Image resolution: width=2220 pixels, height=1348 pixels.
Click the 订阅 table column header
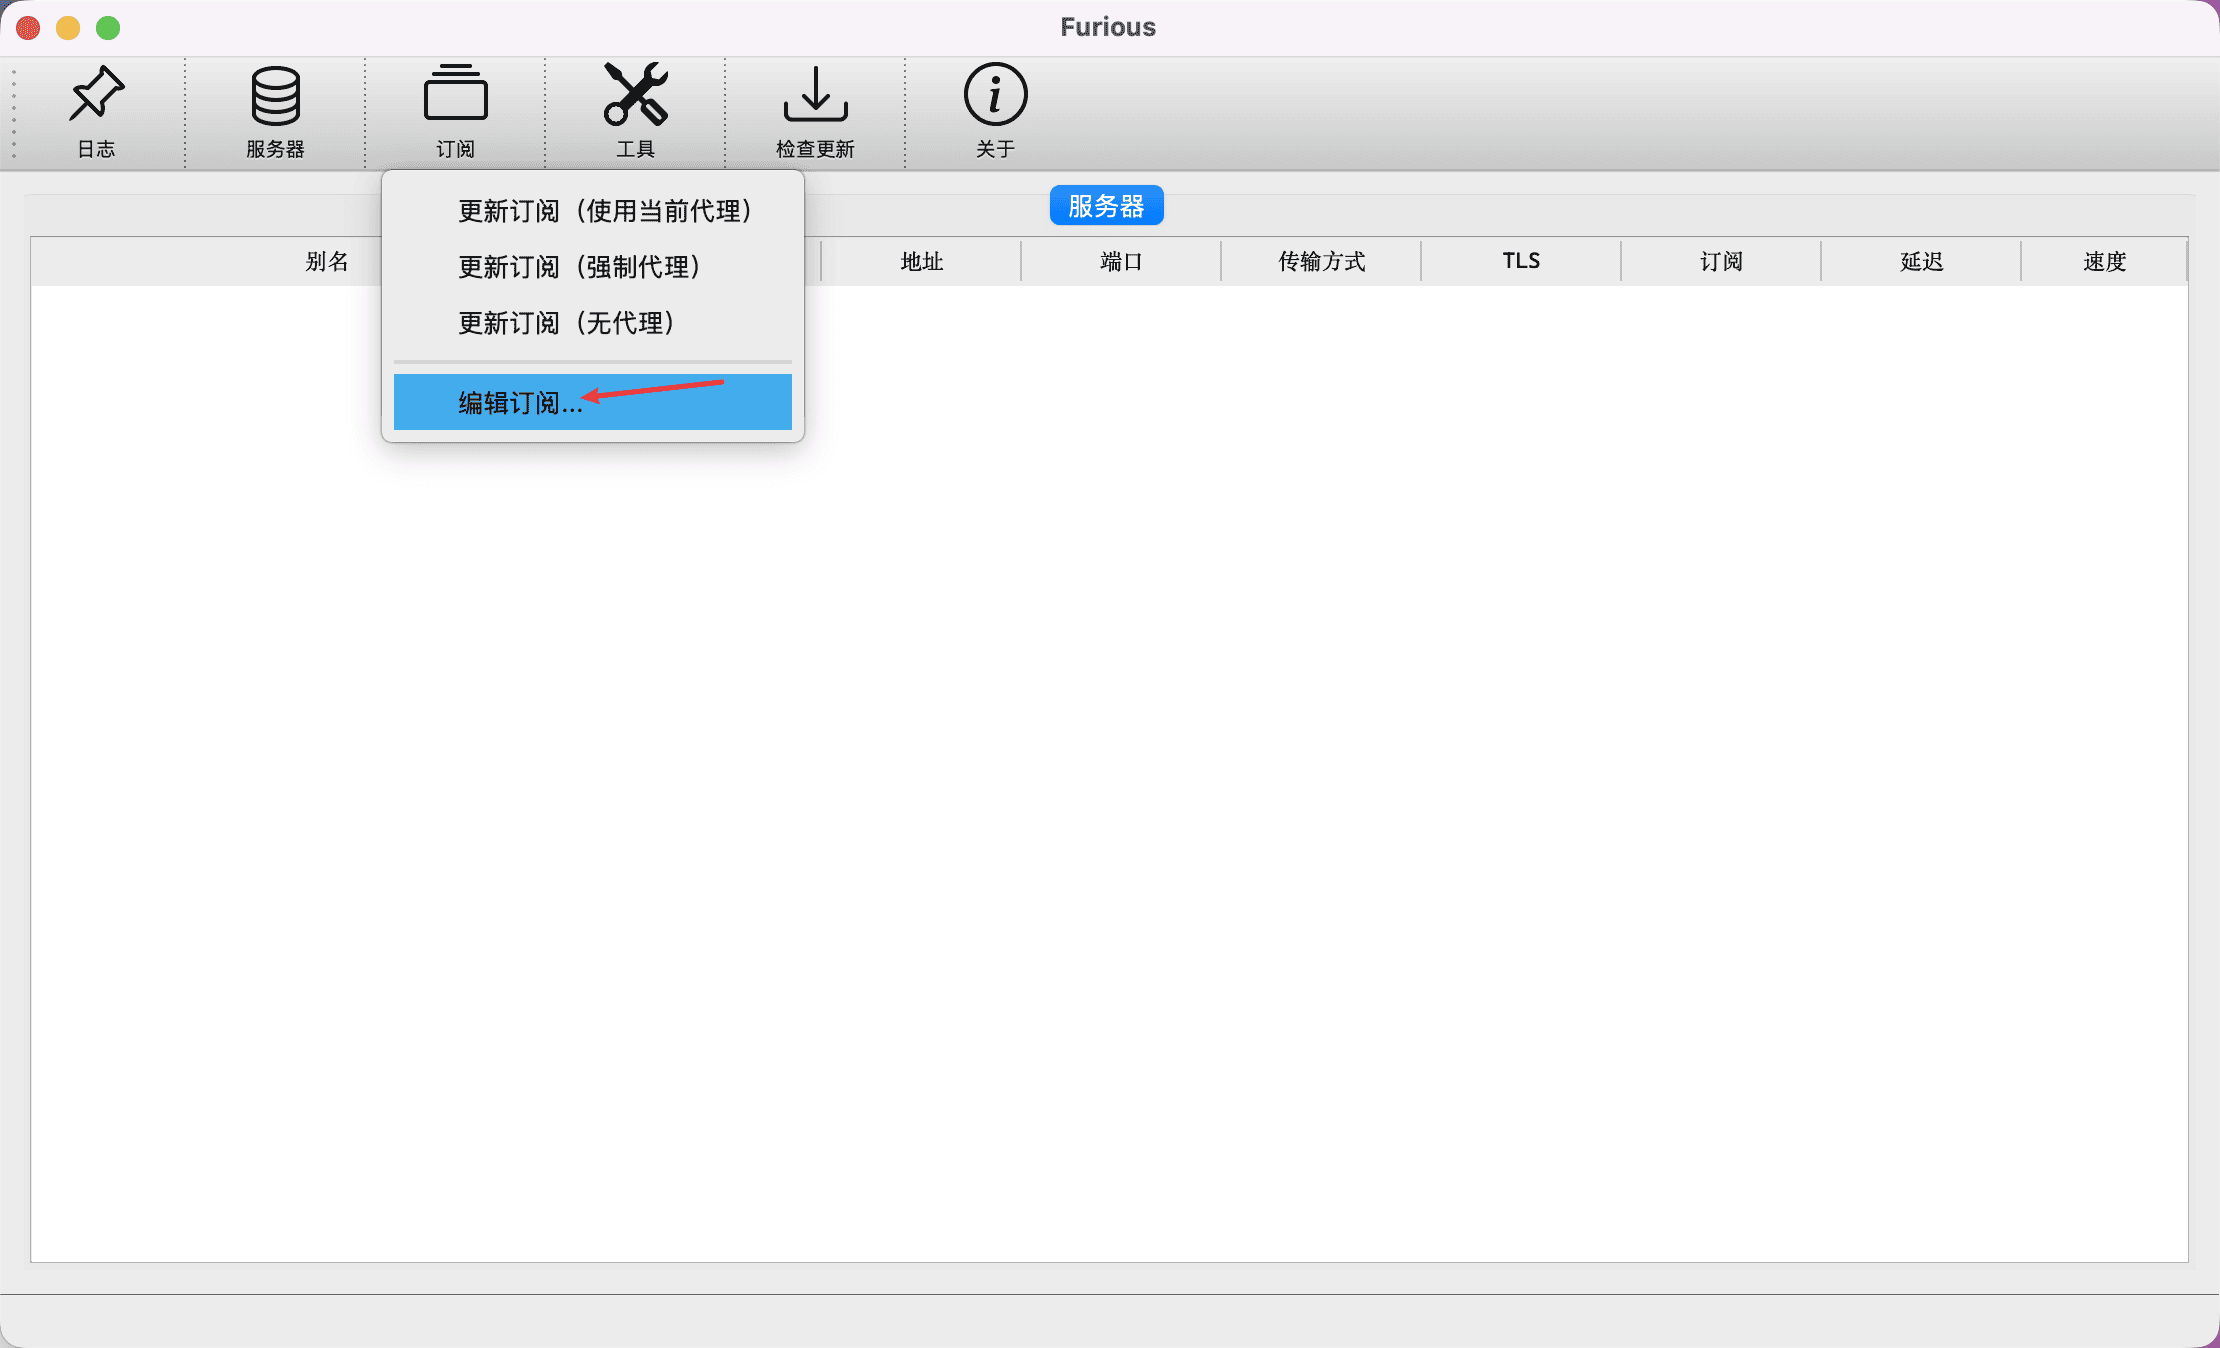coord(1721,262)
